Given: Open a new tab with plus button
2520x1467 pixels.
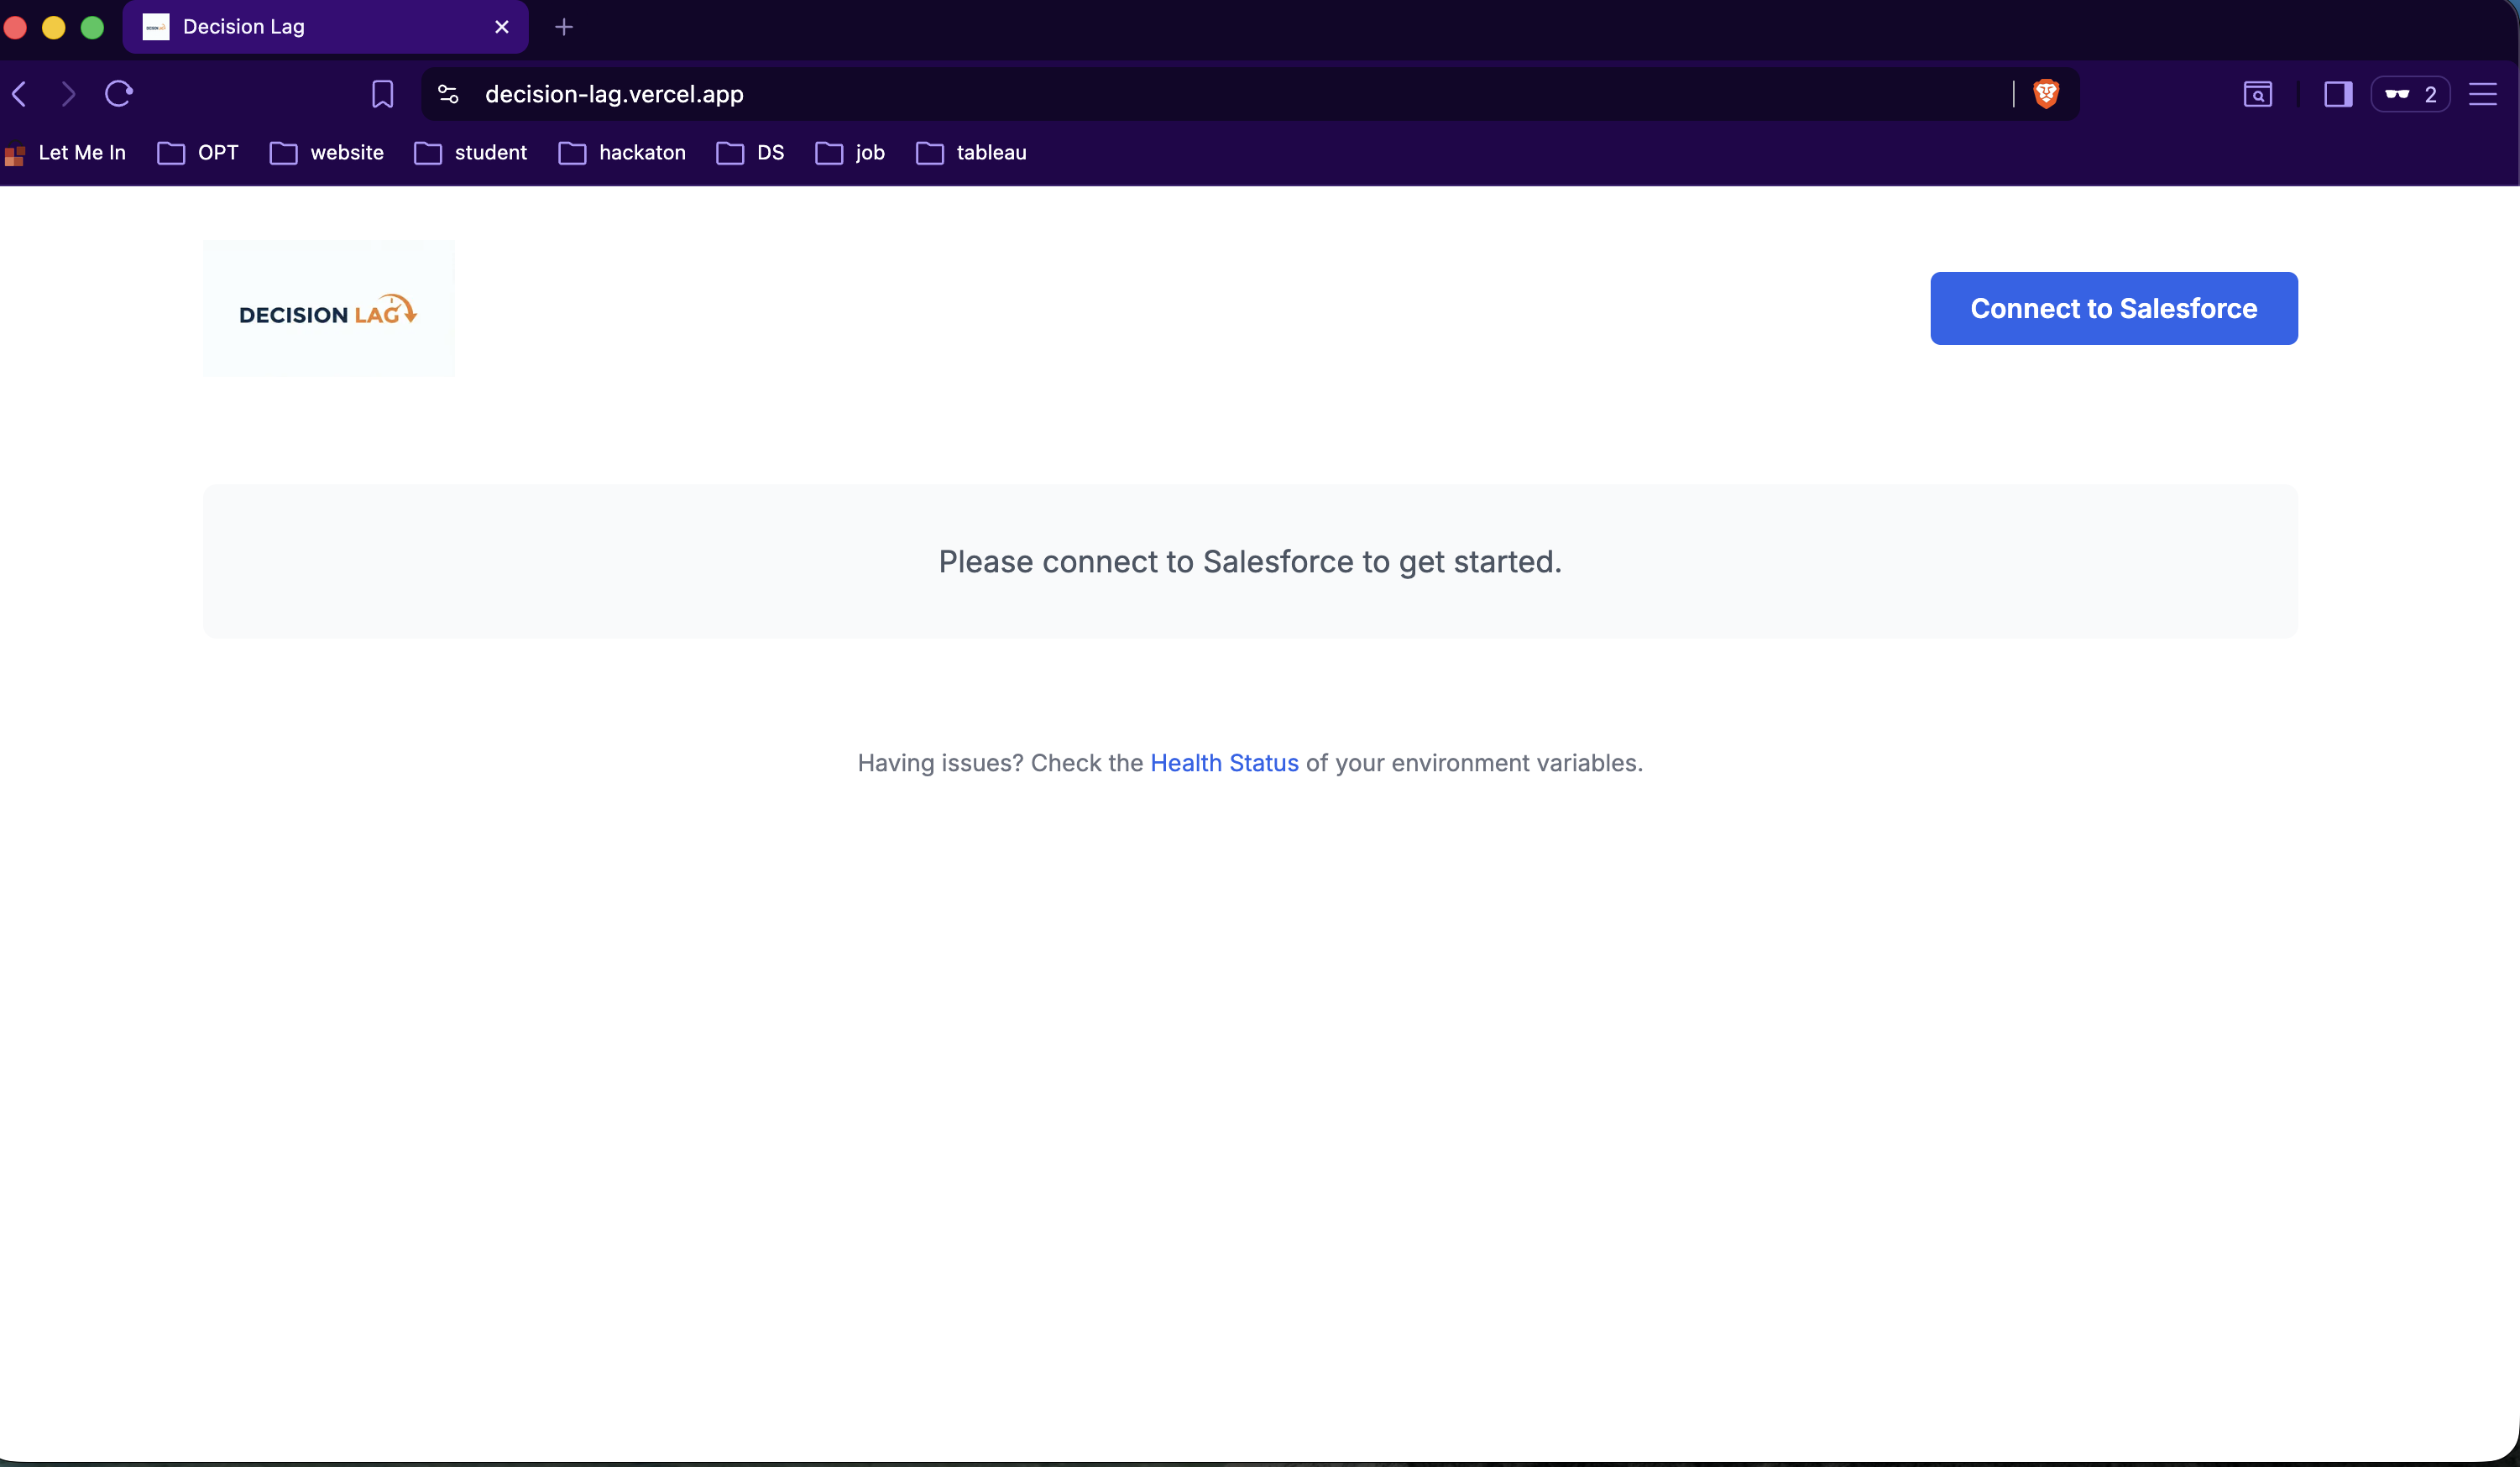Looking at the screenshot, I should pyautogui.click(x=564, y=27).
